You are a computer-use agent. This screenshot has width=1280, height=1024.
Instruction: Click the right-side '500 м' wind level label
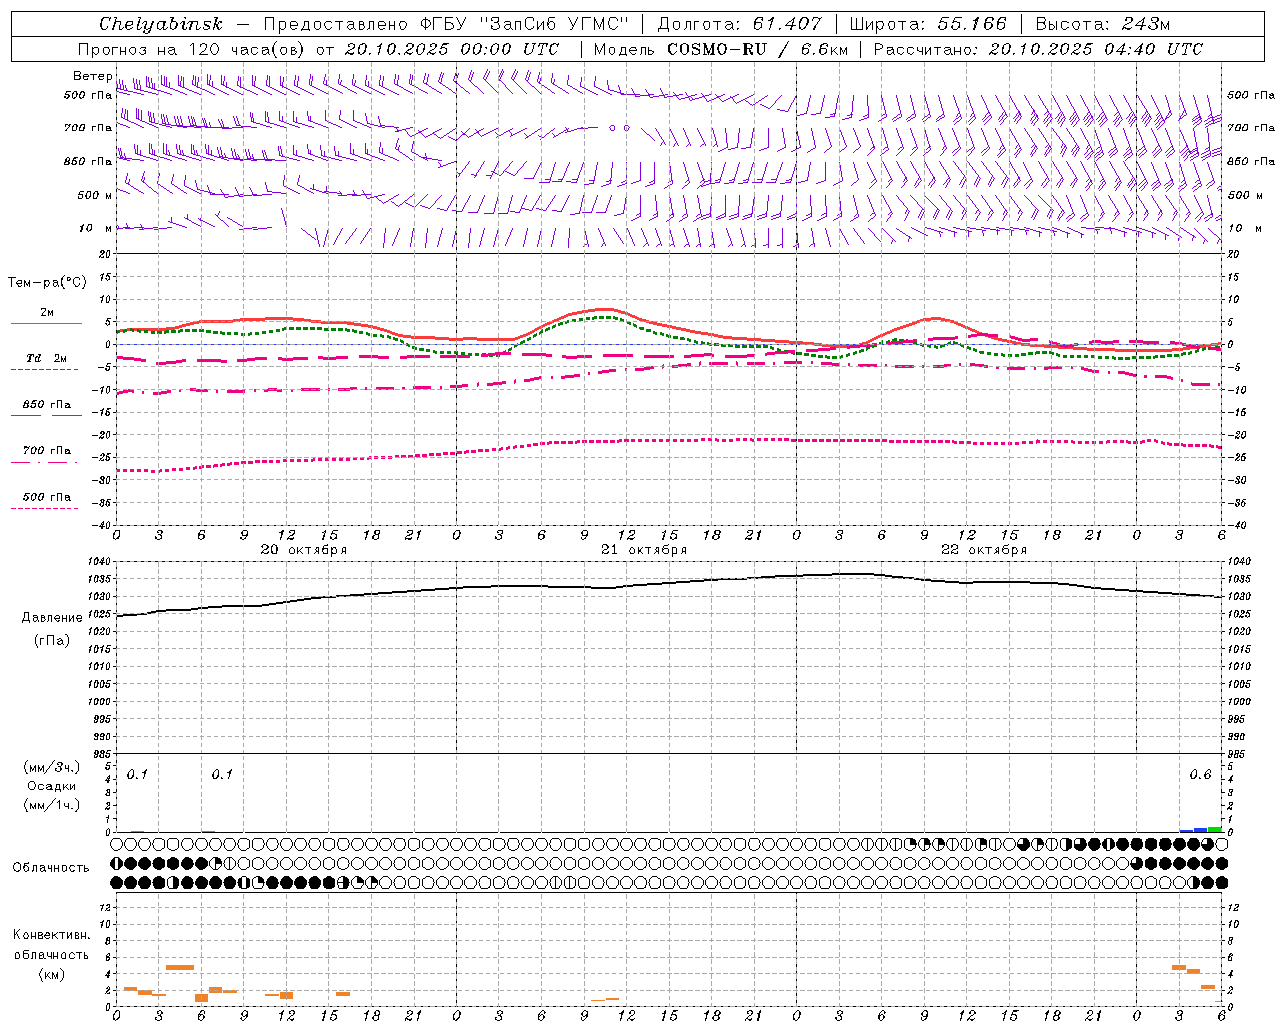[x=1245, y=195]
